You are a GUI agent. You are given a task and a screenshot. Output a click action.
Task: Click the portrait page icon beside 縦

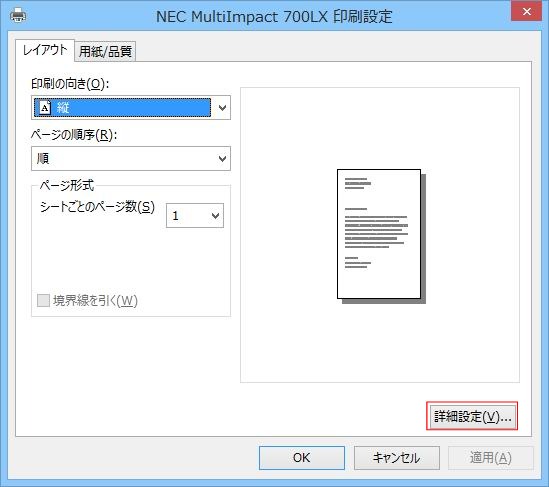tap(45, 107)
